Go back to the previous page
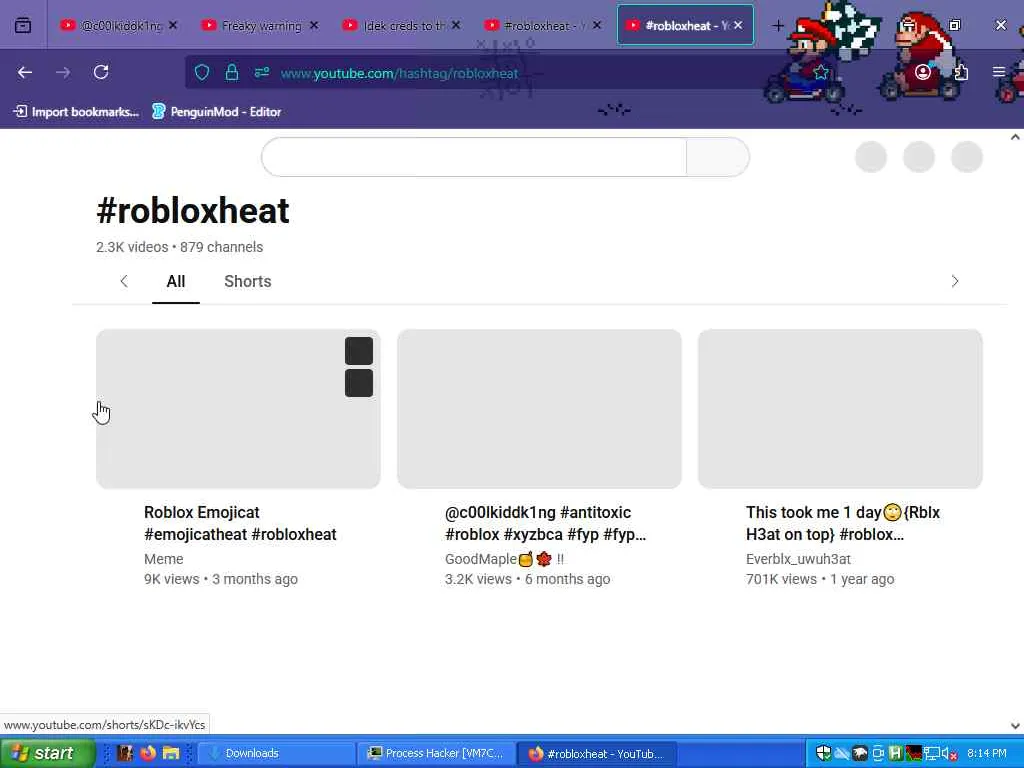The image size is (1024, 768). click(25, 72)
